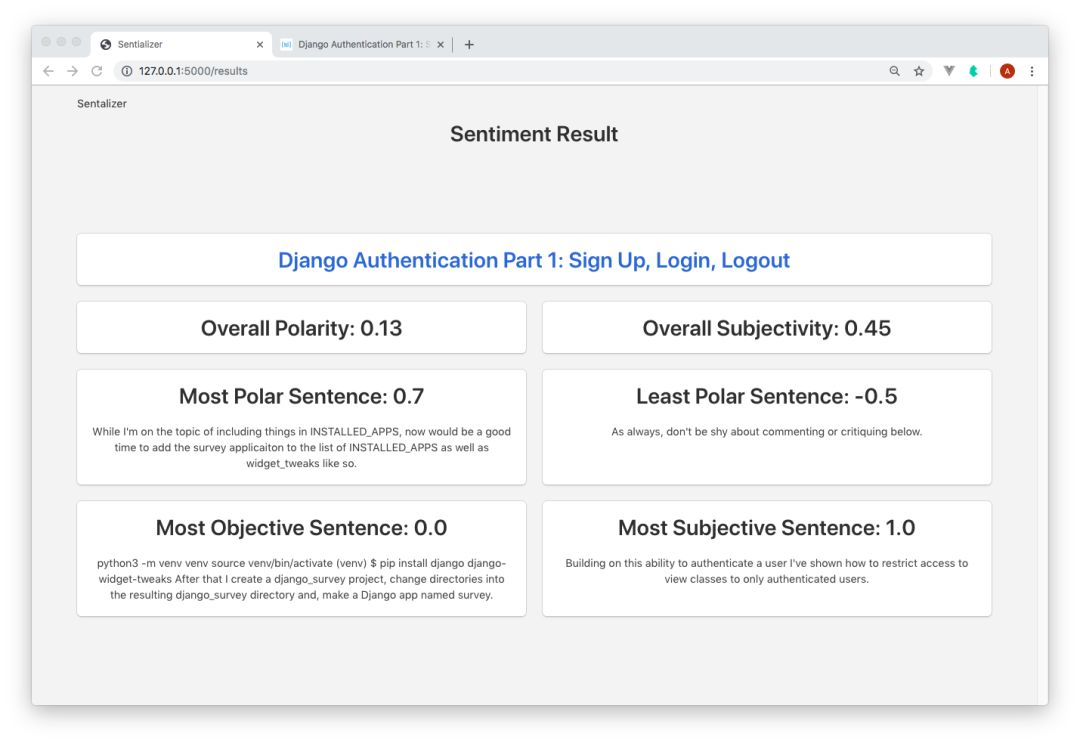Click the green extension icon
1080x743 pixels.
point(973,71)
